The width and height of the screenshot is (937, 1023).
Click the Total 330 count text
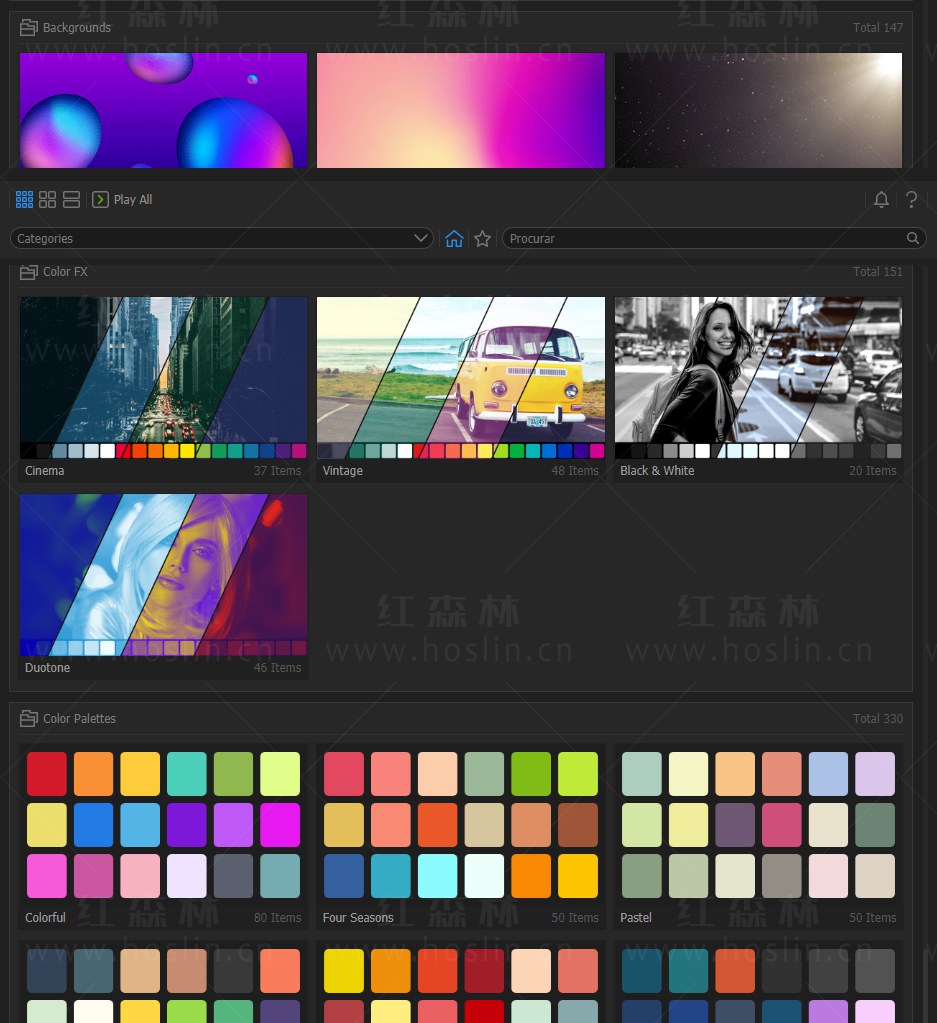[878, 718]
